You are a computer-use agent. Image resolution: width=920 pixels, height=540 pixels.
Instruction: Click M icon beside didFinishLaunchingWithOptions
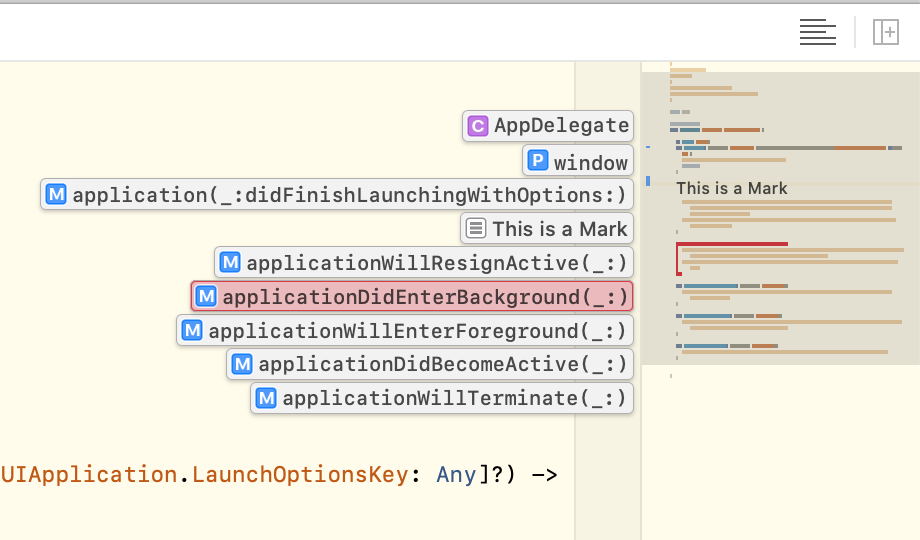click(56, 194)
